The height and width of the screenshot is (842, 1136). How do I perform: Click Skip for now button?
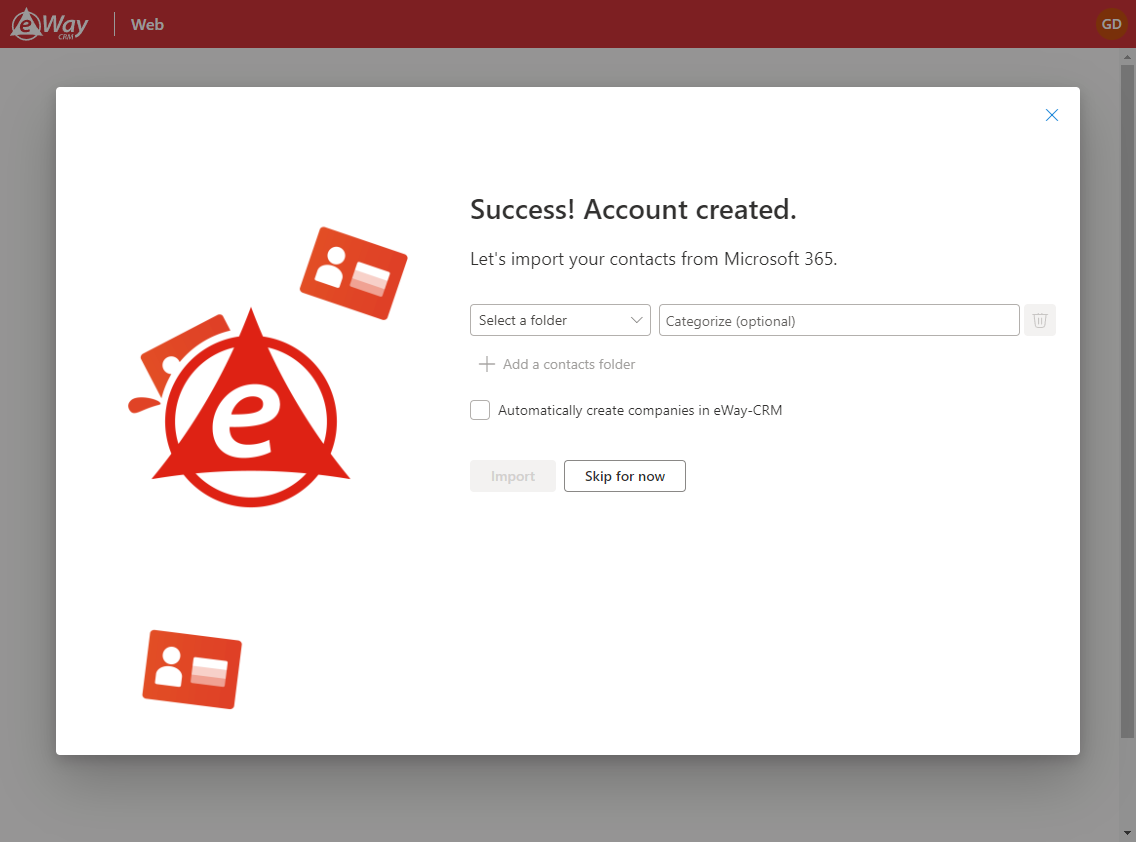(625, 476)
